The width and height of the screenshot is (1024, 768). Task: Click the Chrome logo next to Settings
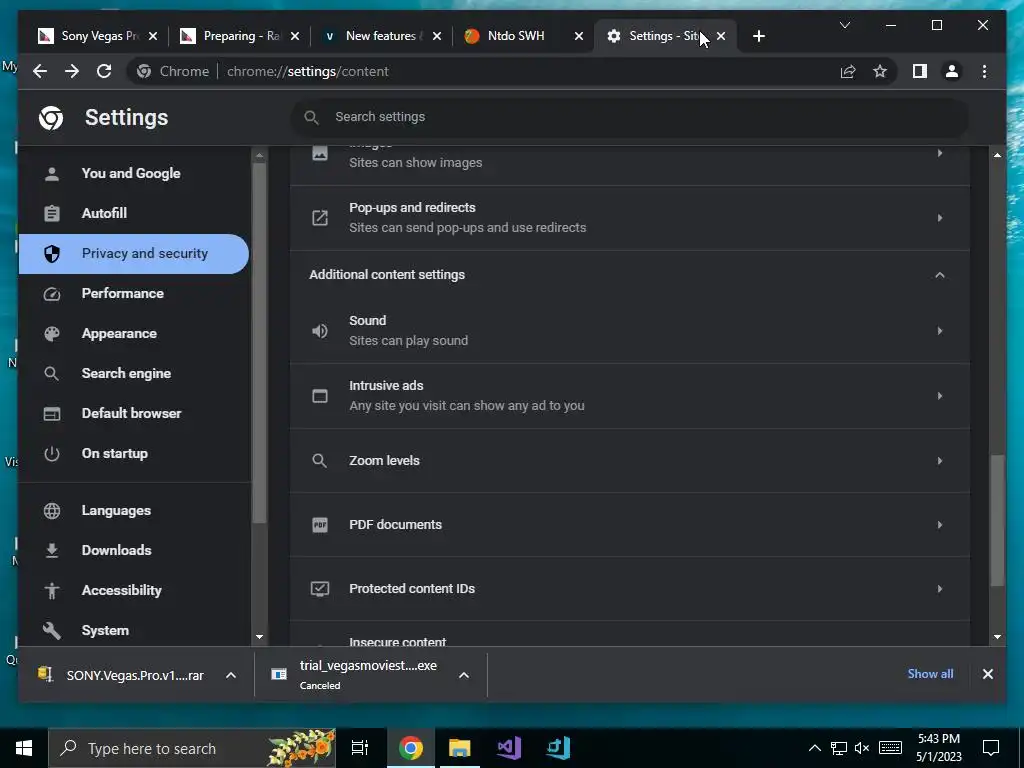click(x=51, y=118)
